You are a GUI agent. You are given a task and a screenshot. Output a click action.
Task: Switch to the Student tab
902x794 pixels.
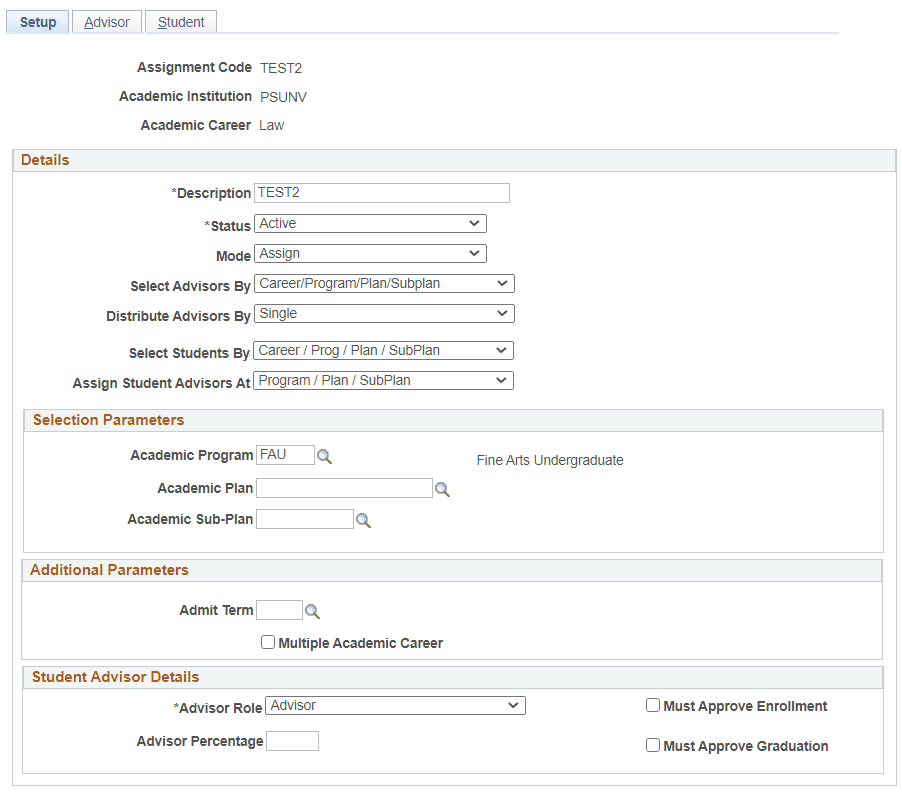[x=180, y=21]
